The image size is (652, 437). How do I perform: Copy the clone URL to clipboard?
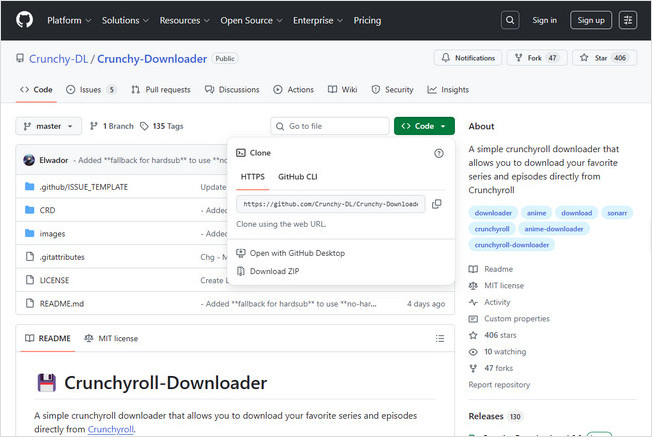(437, 204)
